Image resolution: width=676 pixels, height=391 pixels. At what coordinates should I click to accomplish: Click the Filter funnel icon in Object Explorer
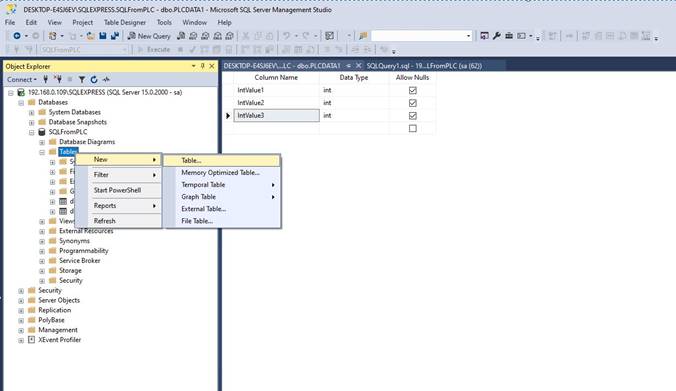[81, 79]
